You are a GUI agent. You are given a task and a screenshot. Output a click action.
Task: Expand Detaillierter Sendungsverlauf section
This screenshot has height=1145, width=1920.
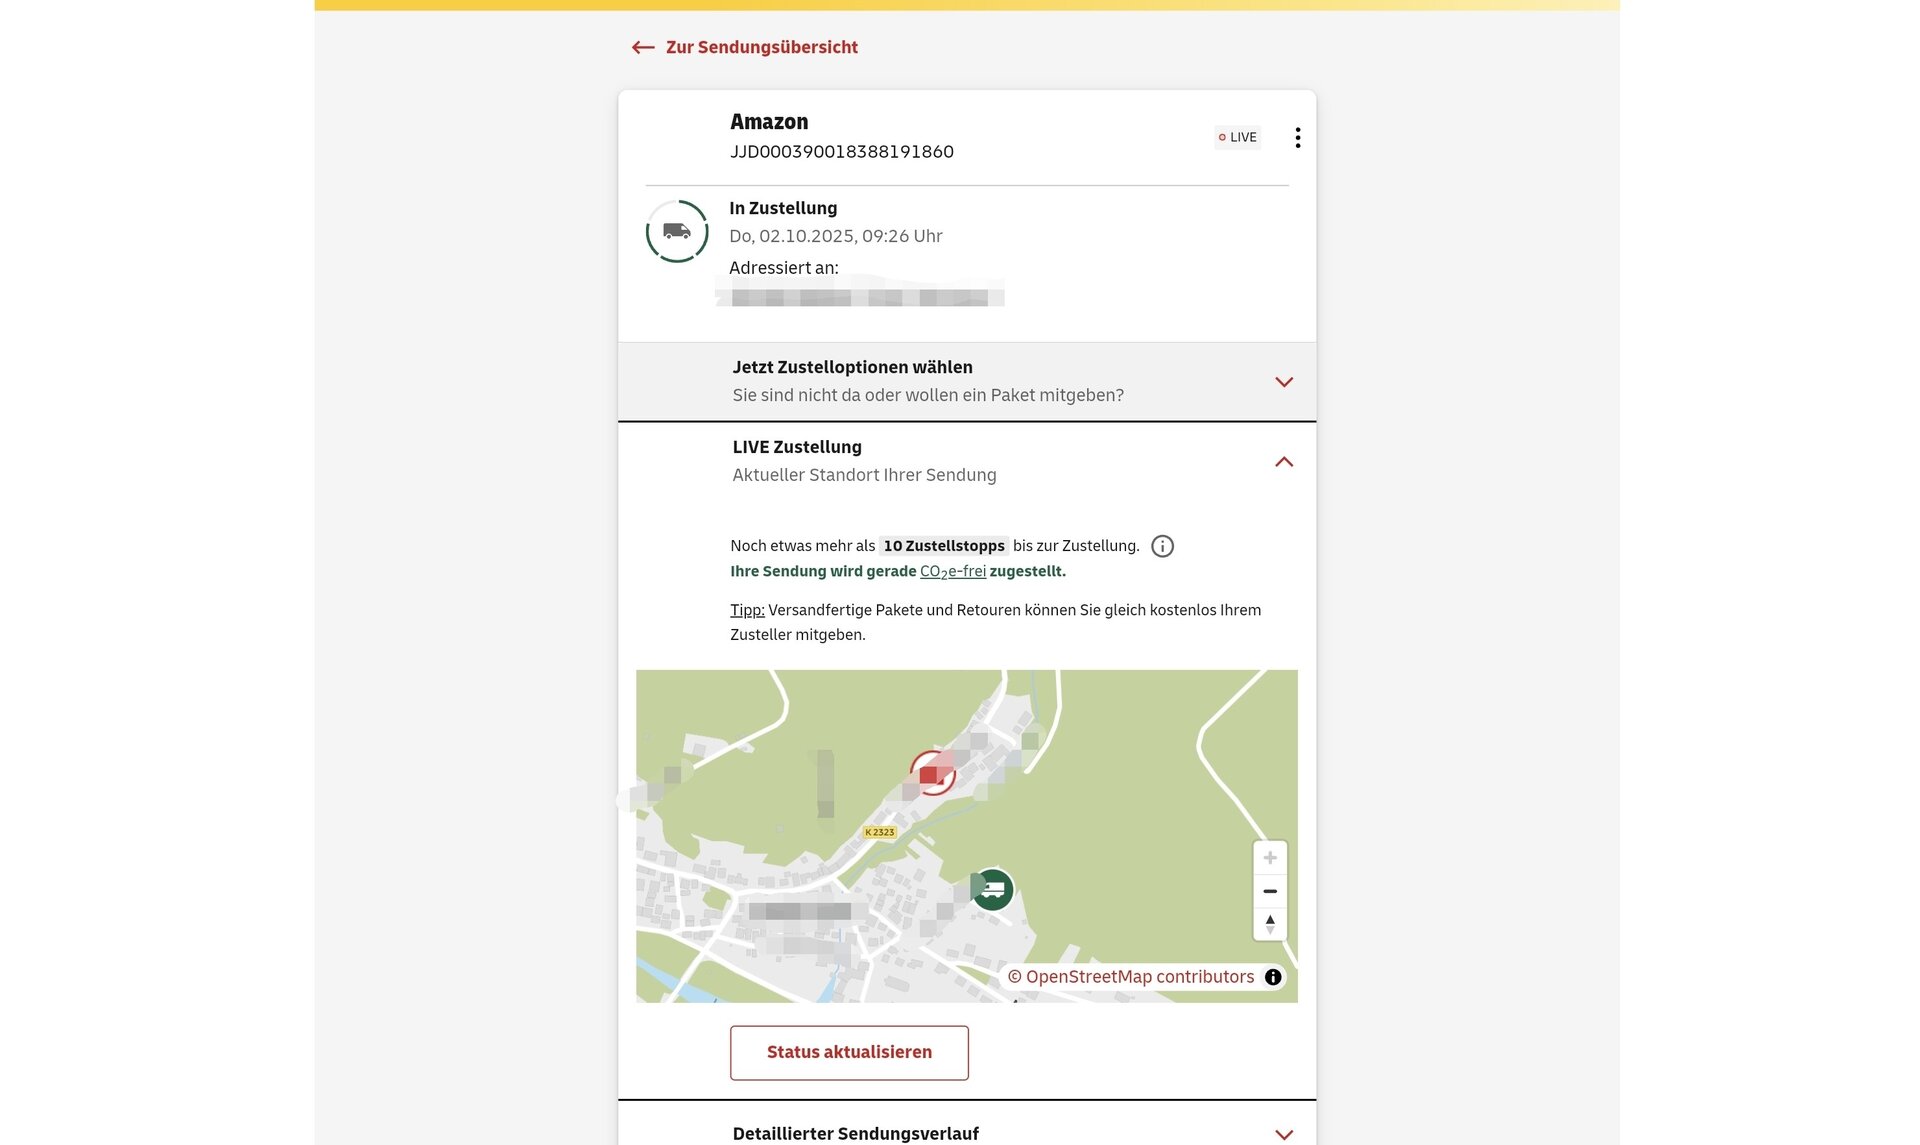1284,1134
